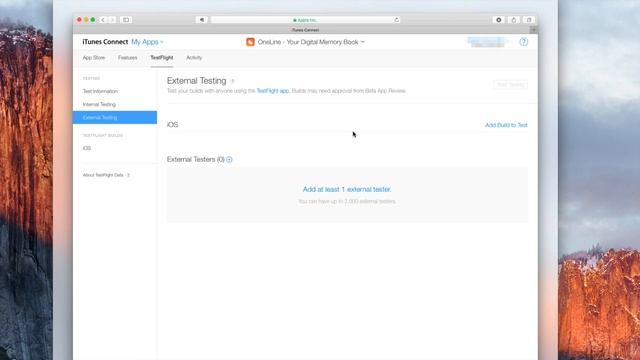
Task: Select the TestFlight tab
Action: 162,58
